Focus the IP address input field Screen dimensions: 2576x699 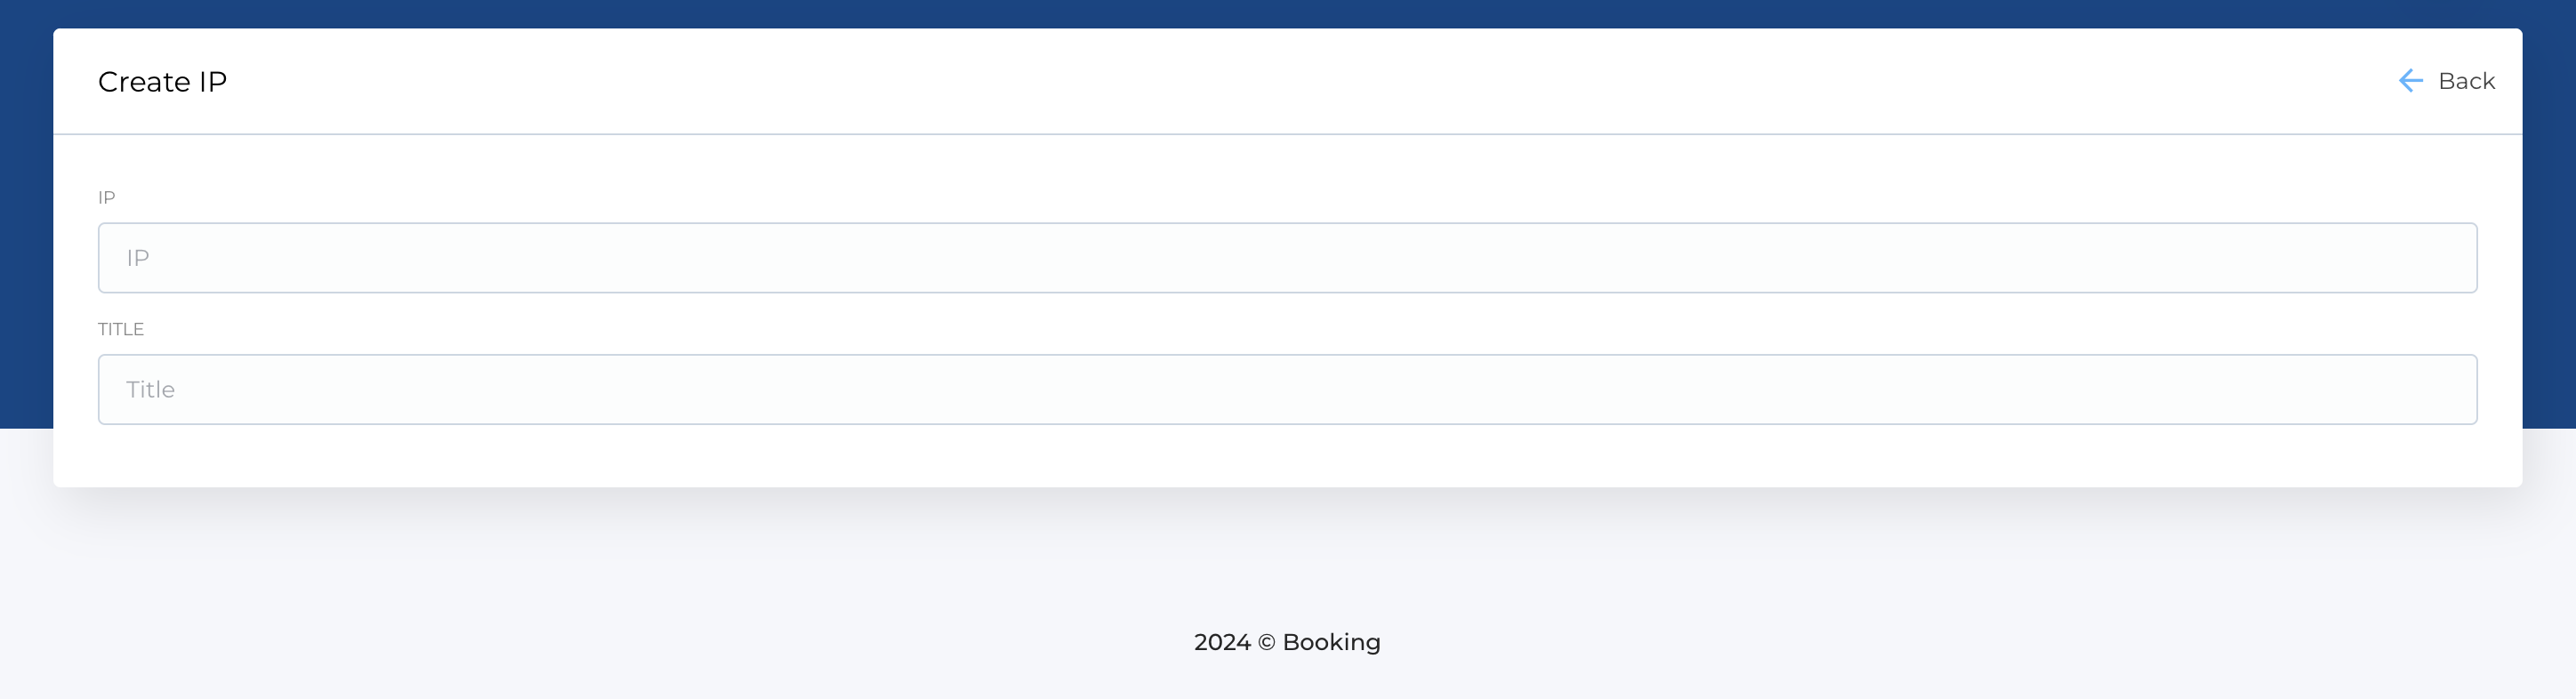1287,258
